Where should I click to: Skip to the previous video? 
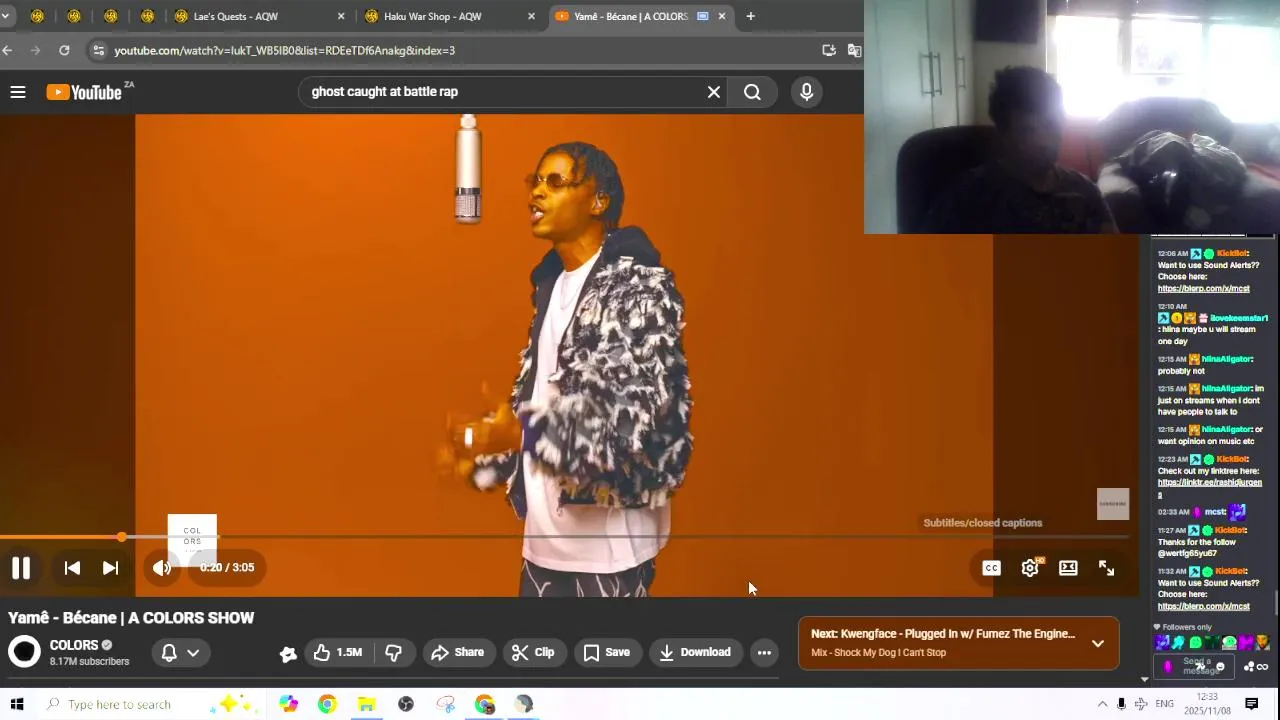click(72, 568)
